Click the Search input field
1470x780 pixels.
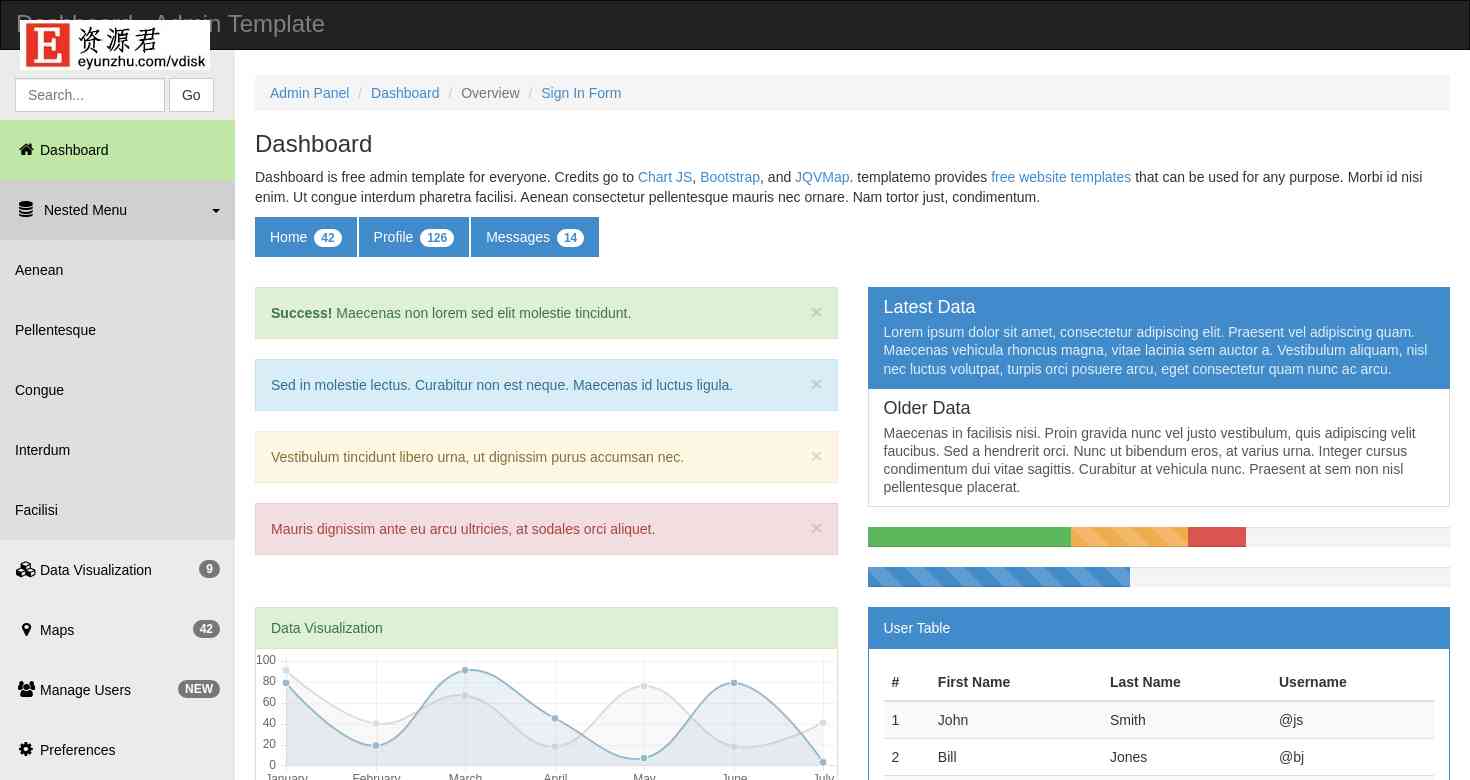pyautogui.click(x=90, y=95)
